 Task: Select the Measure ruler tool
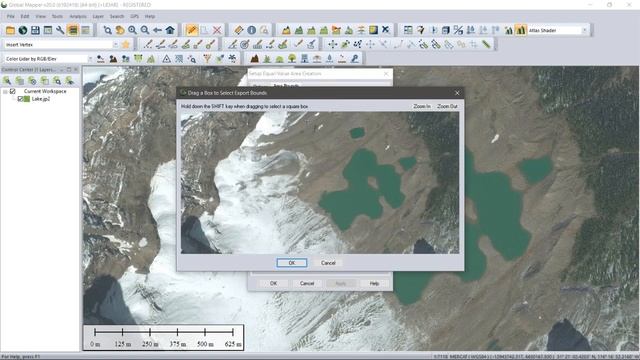(239, 30)
